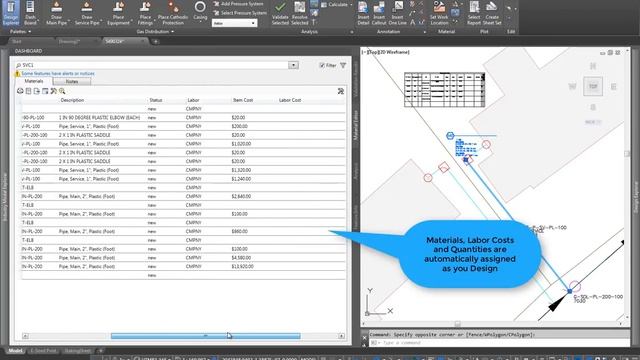Select the Draw Service Pipe tool
This screenshot has height=360, width=640.
(87, 13)
